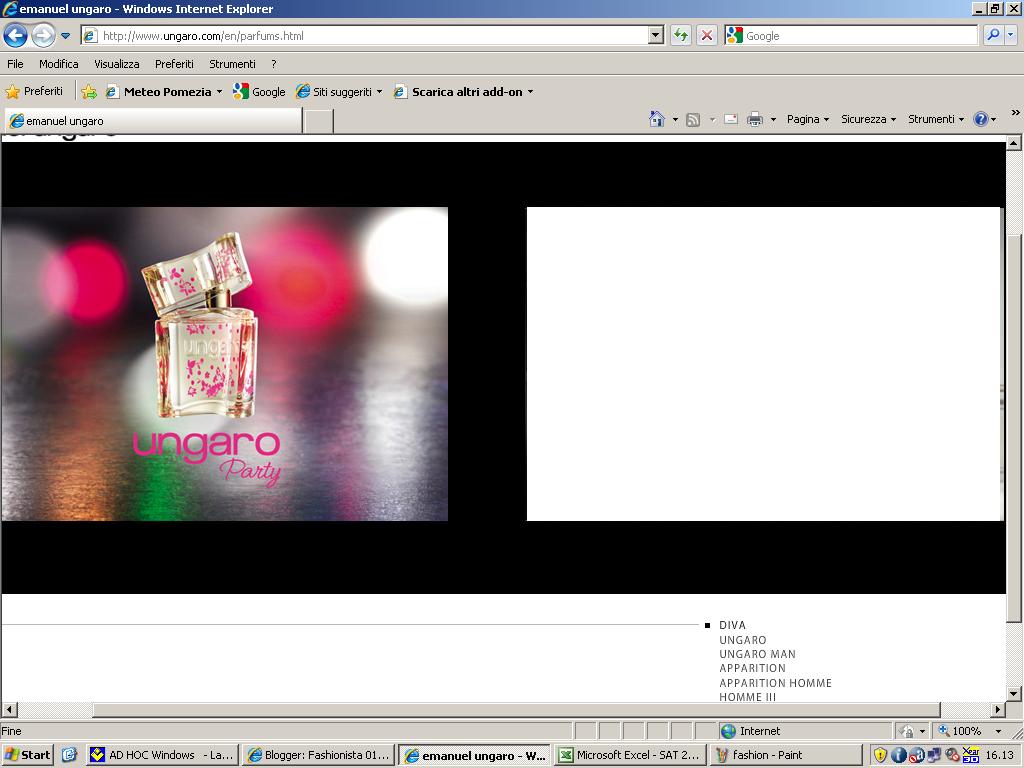
Task: Select UNGARO MAN in perfume list
Action: [758, 654]
